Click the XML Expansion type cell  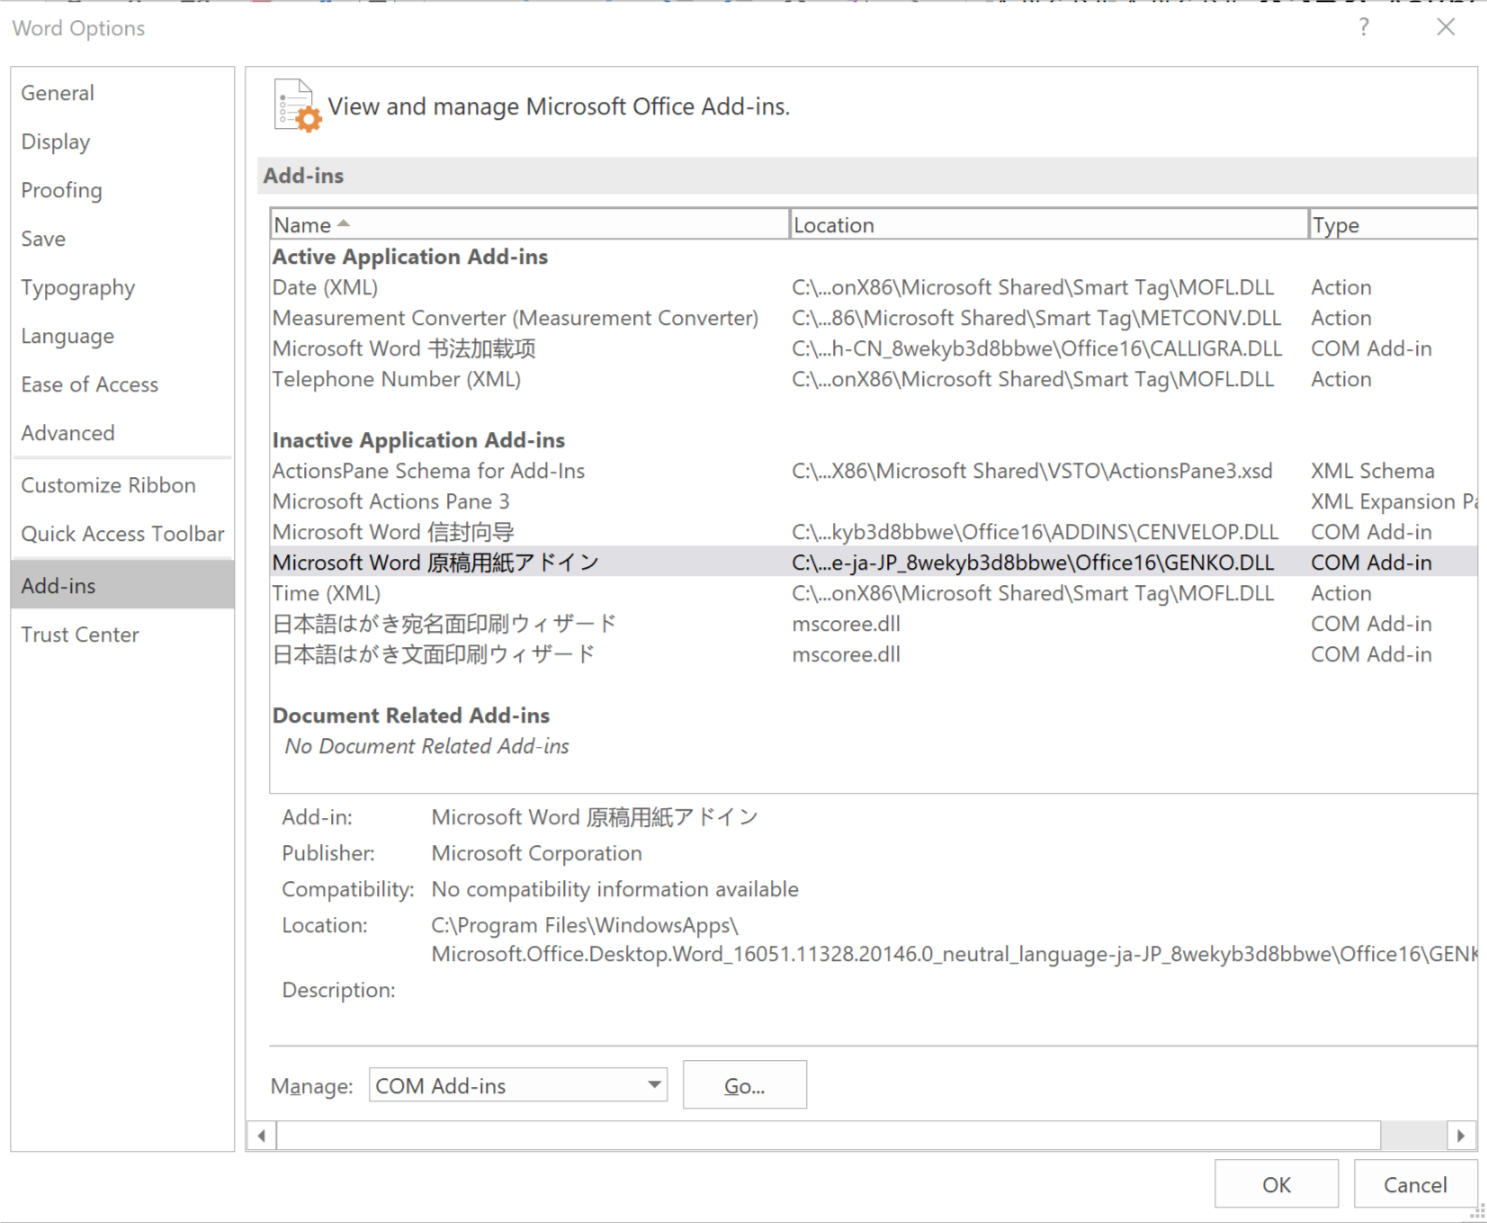1394,502
